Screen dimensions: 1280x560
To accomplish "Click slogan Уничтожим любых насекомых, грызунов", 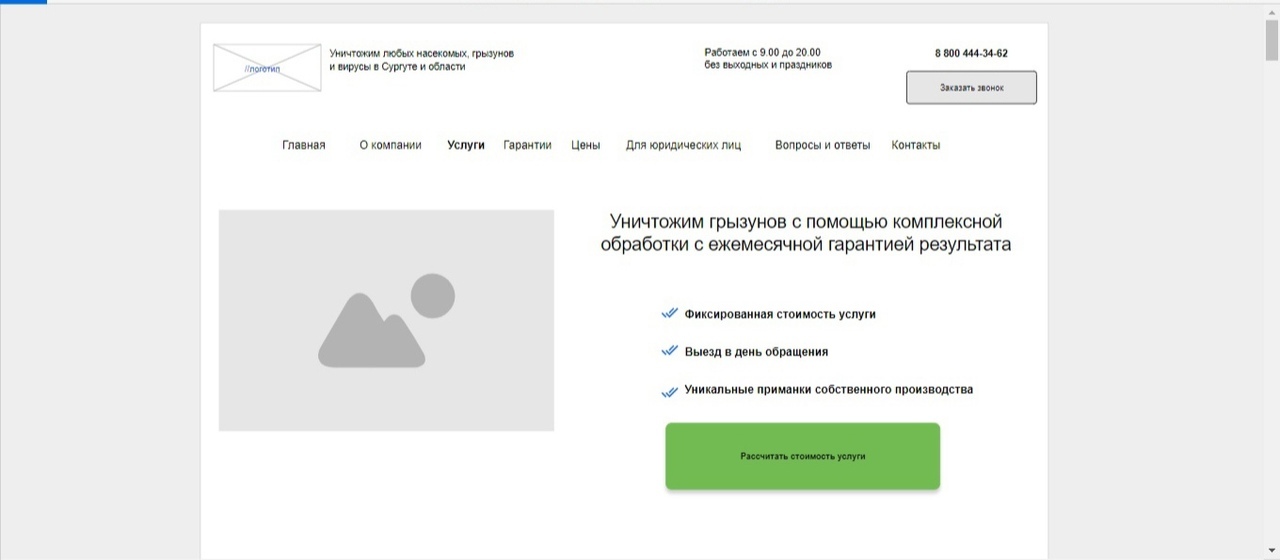I will pos(421,53).
